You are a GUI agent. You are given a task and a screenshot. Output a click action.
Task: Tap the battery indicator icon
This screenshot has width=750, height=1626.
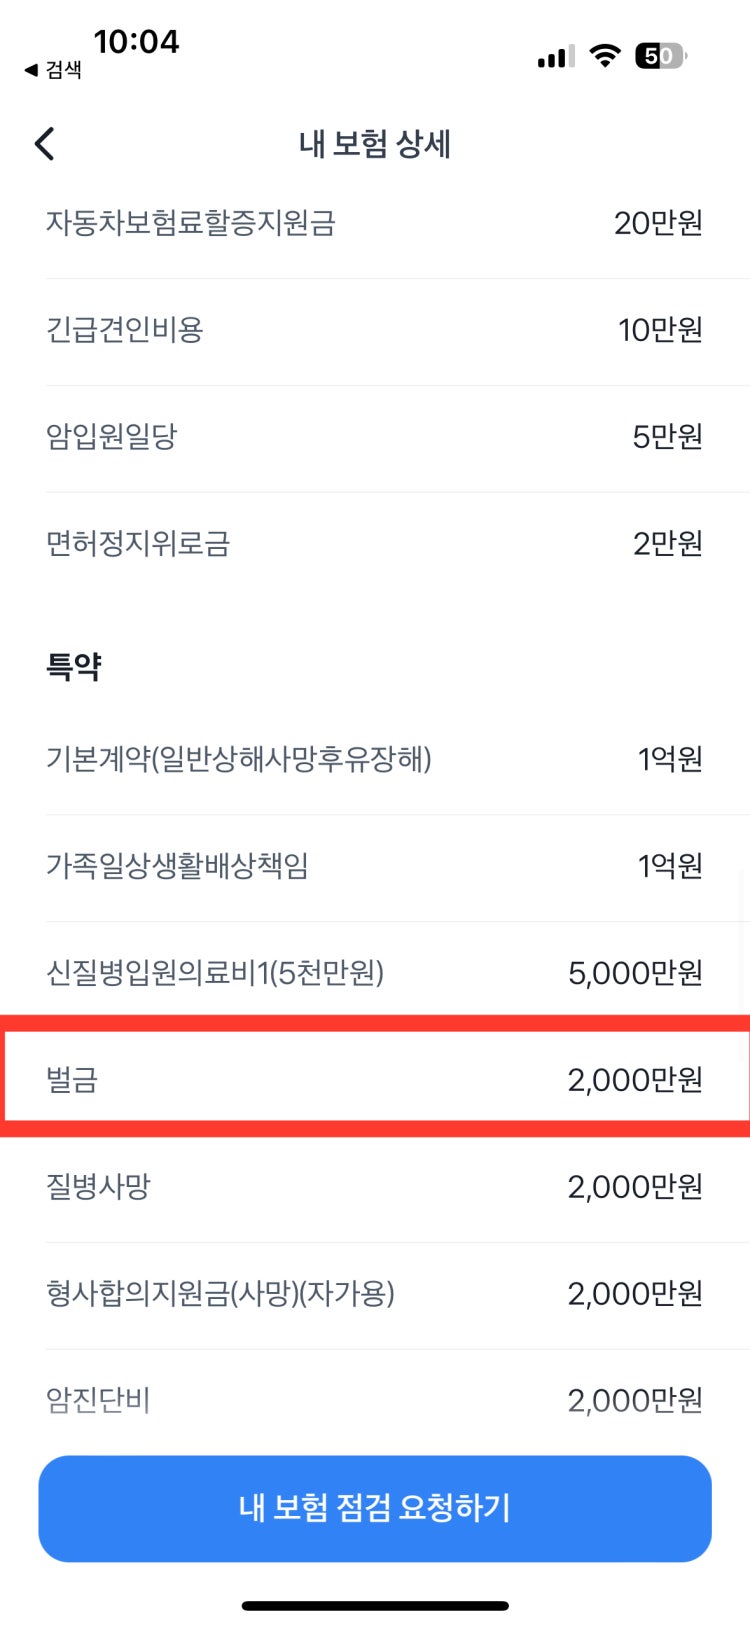pyautogui.click(x=661, y=56)
